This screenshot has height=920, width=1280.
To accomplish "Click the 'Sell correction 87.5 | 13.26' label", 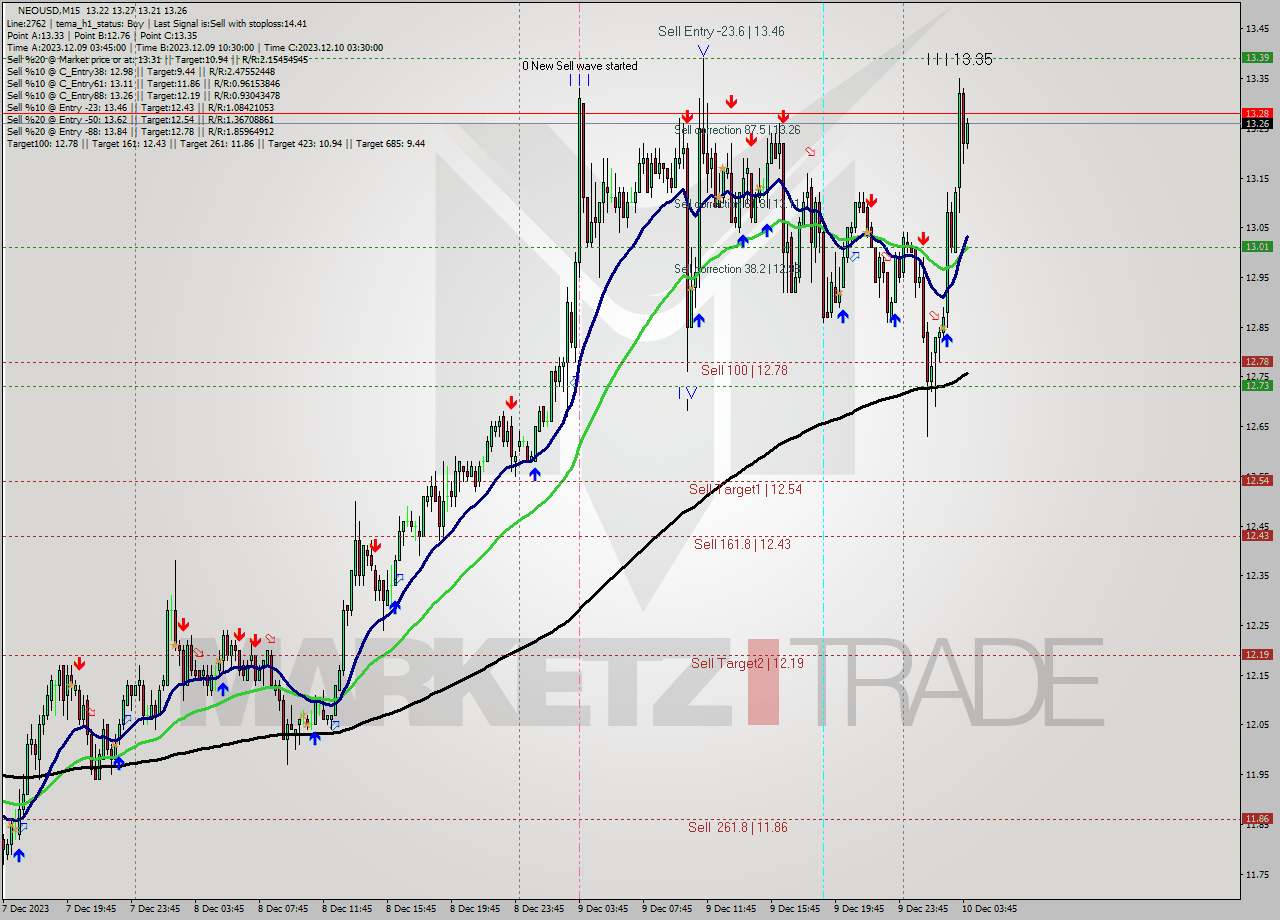I will point(737,130).
